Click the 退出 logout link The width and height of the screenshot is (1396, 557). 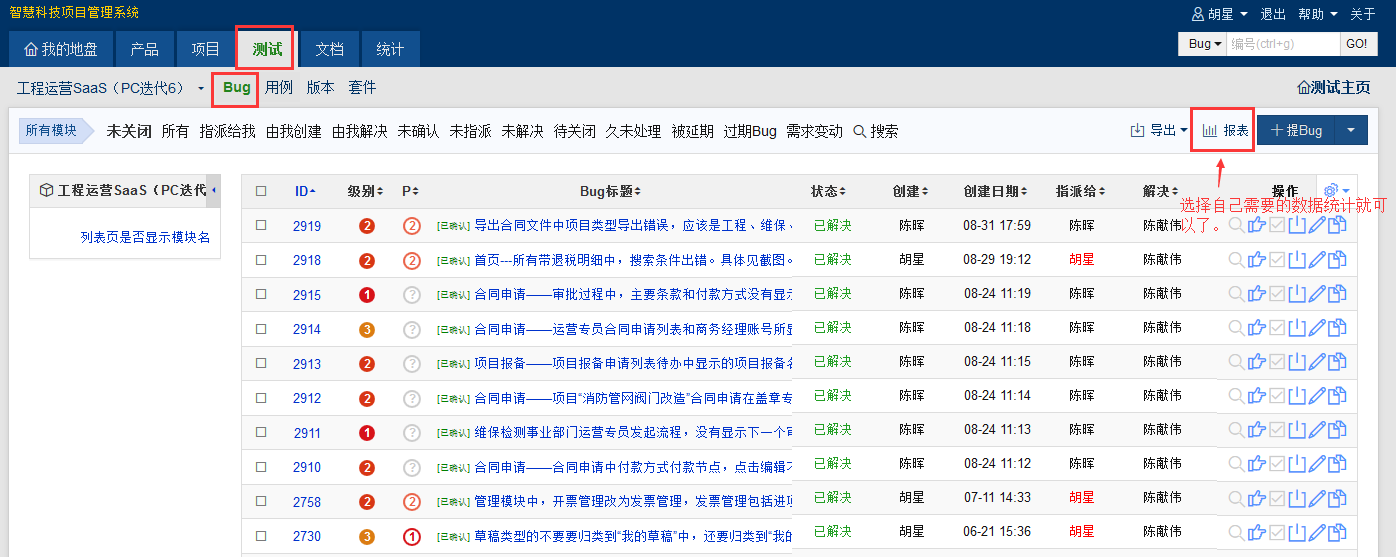(x=1273, y=14)
